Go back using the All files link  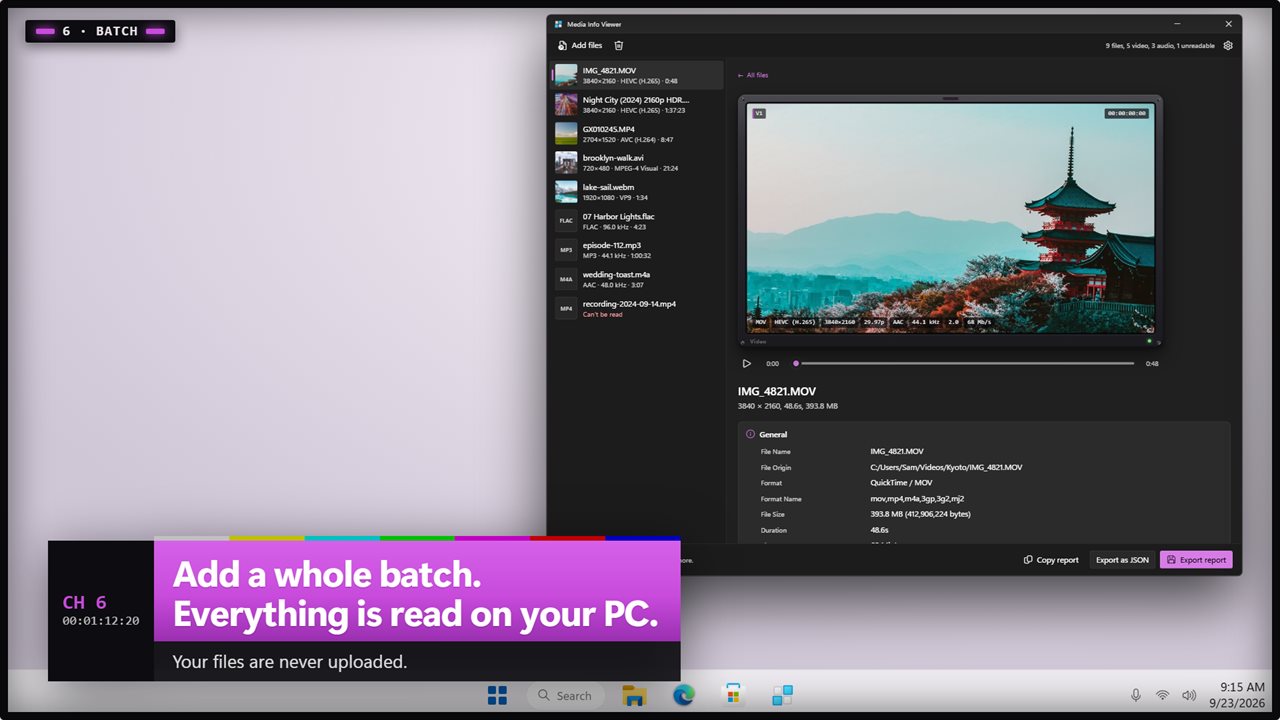753,75
